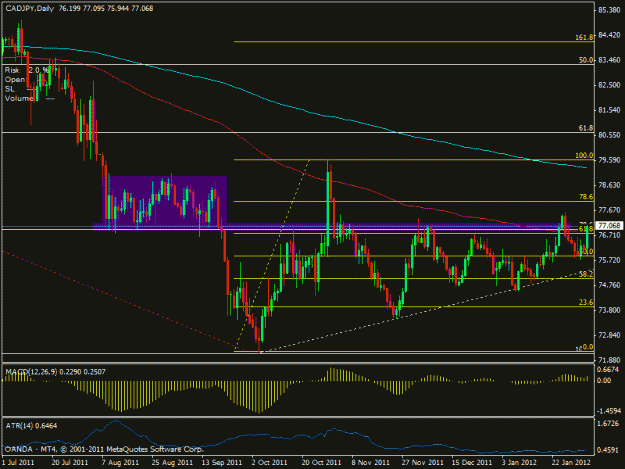Select the 'Risk 2.0 %' label
The width and height of the screenshot is (625, 469).
[27, 70]
